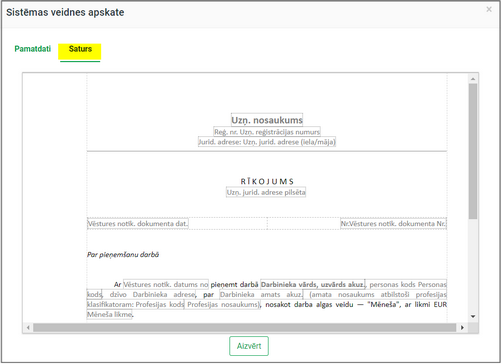Click the Aizvērt button
501x364 pixels.
coord(249,346)
